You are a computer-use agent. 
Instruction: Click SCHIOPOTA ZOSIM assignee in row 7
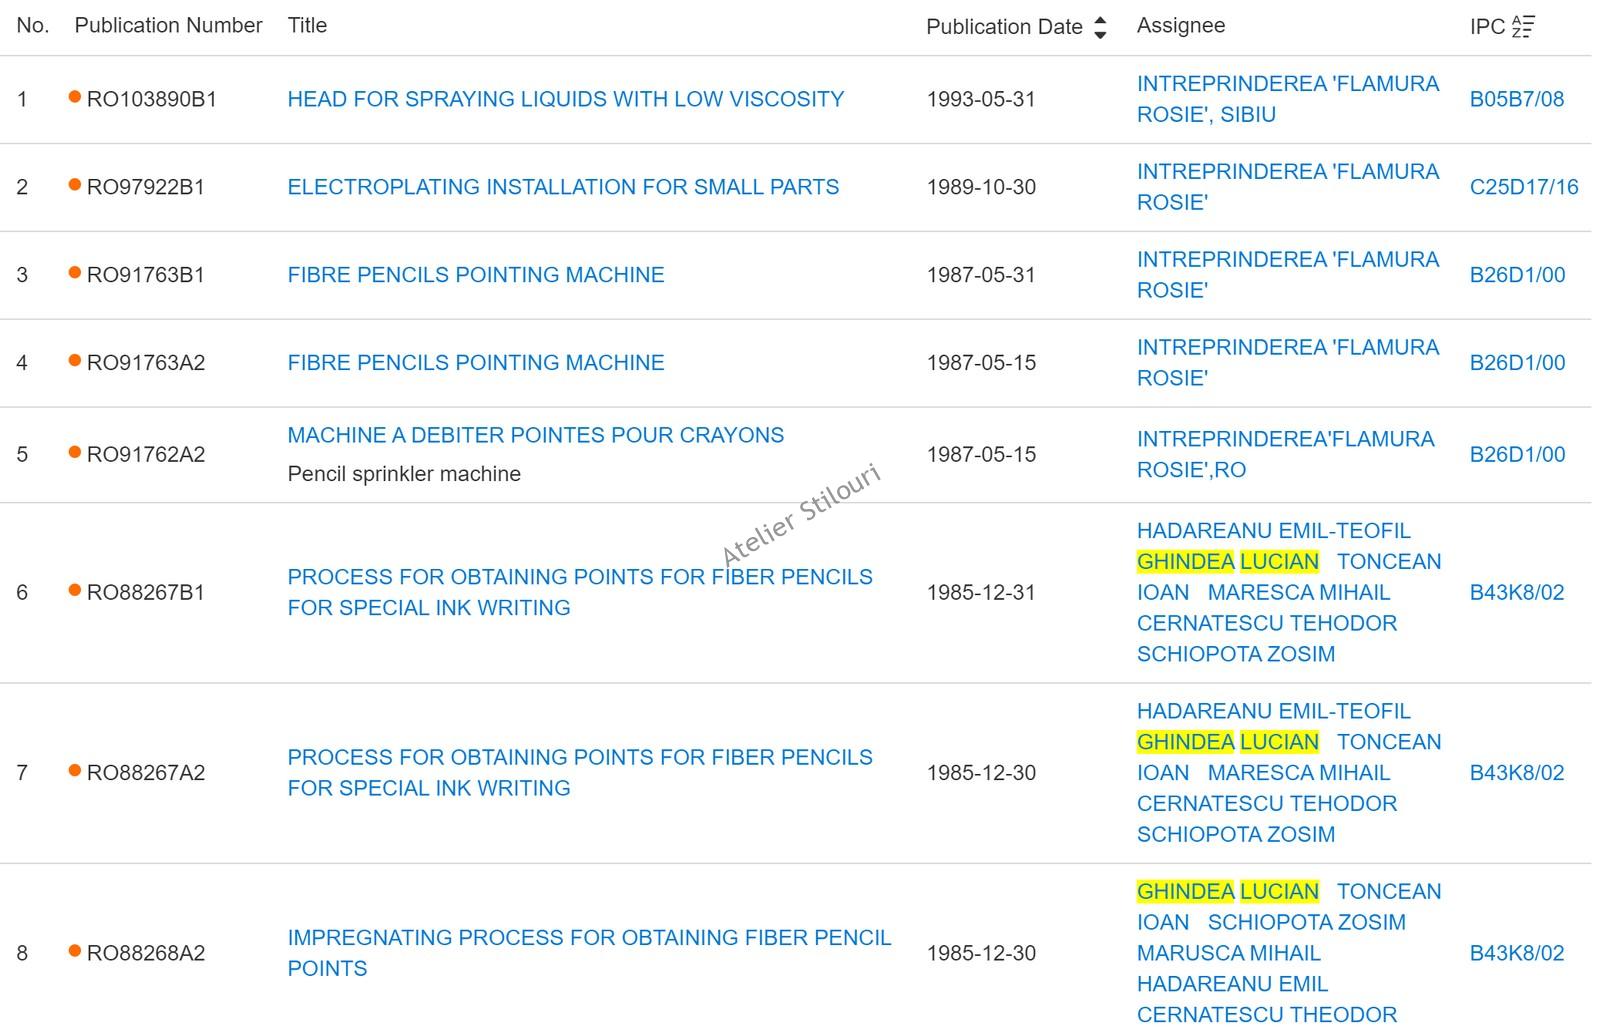coord(1235,834)
